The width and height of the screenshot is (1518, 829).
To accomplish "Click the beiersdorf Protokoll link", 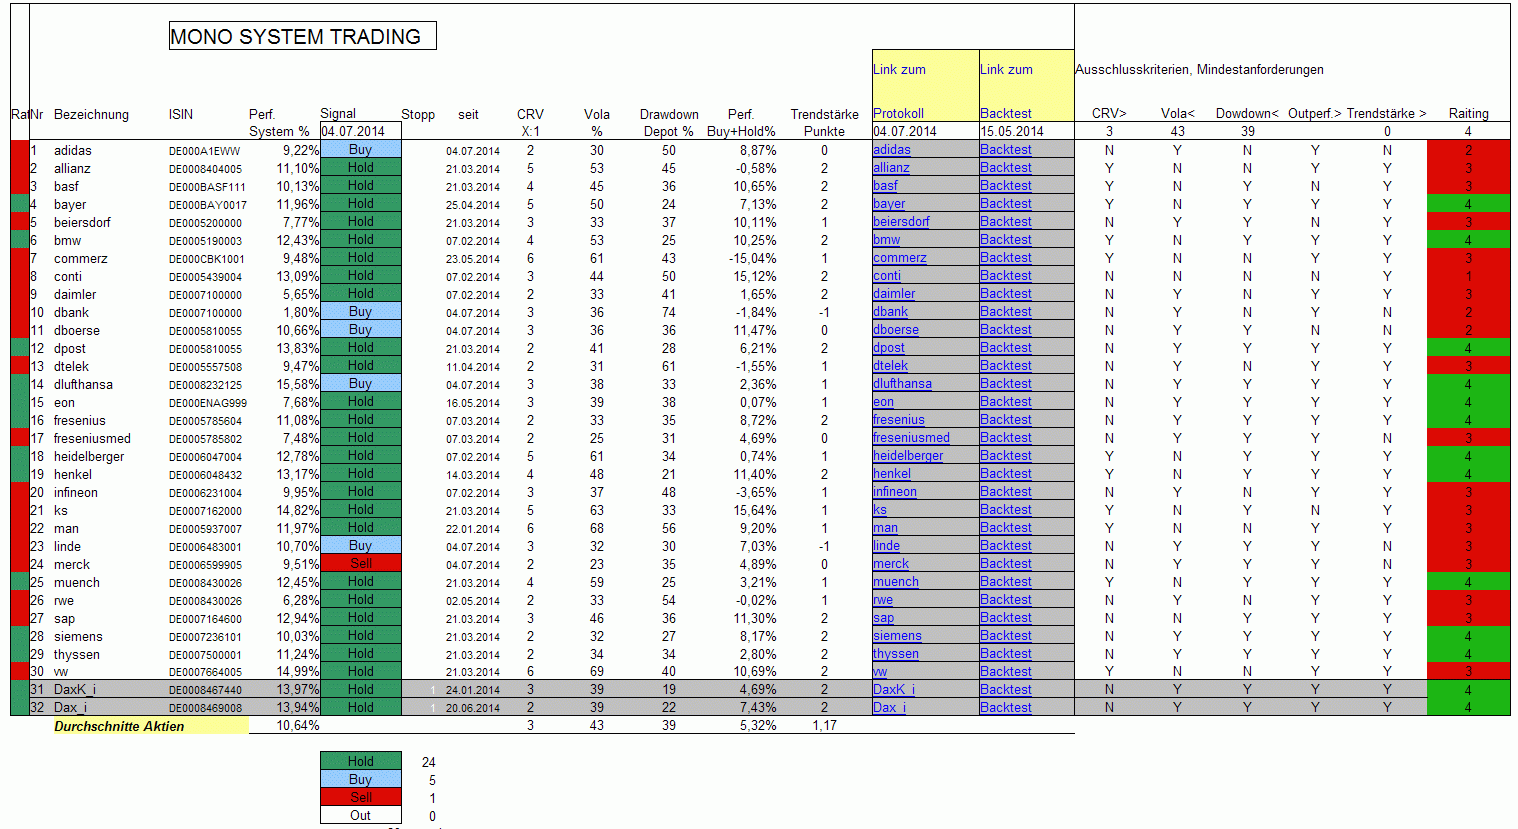I will [x=901, y=222].
